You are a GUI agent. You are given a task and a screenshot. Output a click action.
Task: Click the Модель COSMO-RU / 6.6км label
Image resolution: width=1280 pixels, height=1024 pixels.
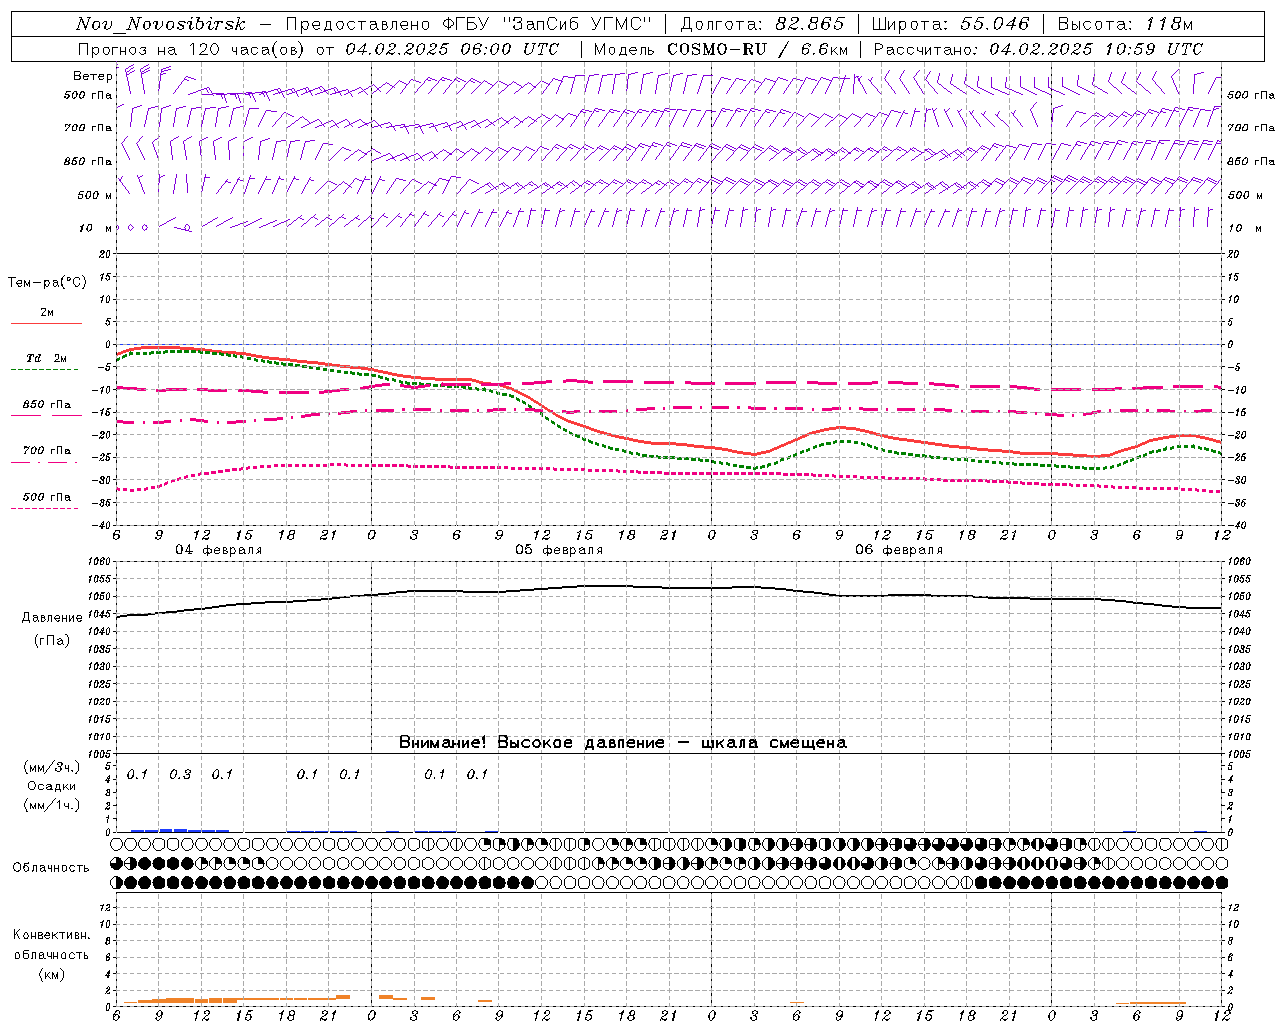coord(721,49)
